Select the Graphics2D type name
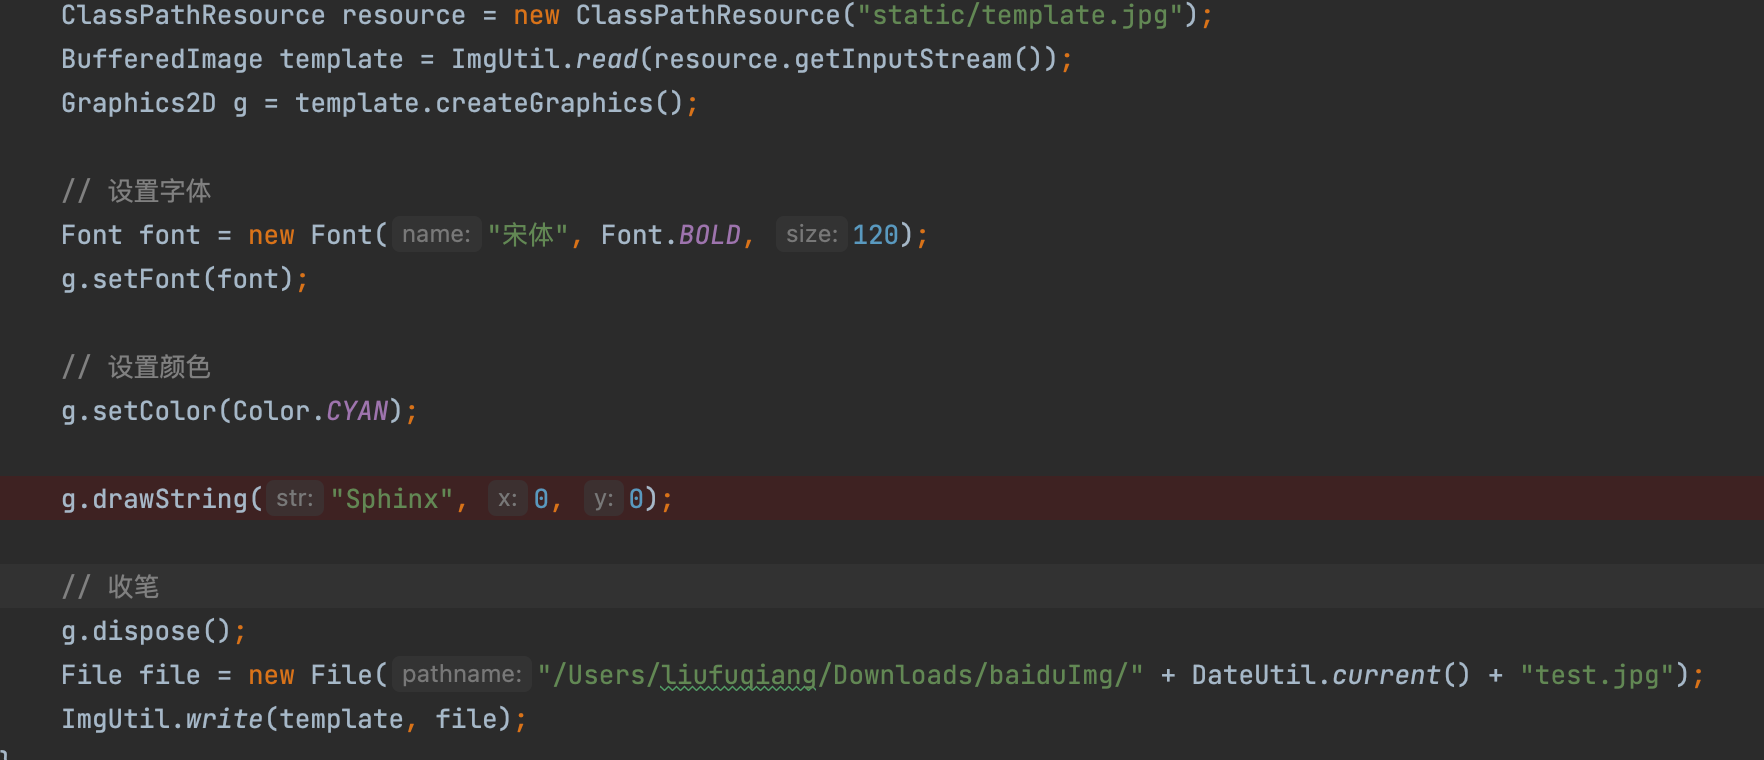 click(x=139, y=104)
